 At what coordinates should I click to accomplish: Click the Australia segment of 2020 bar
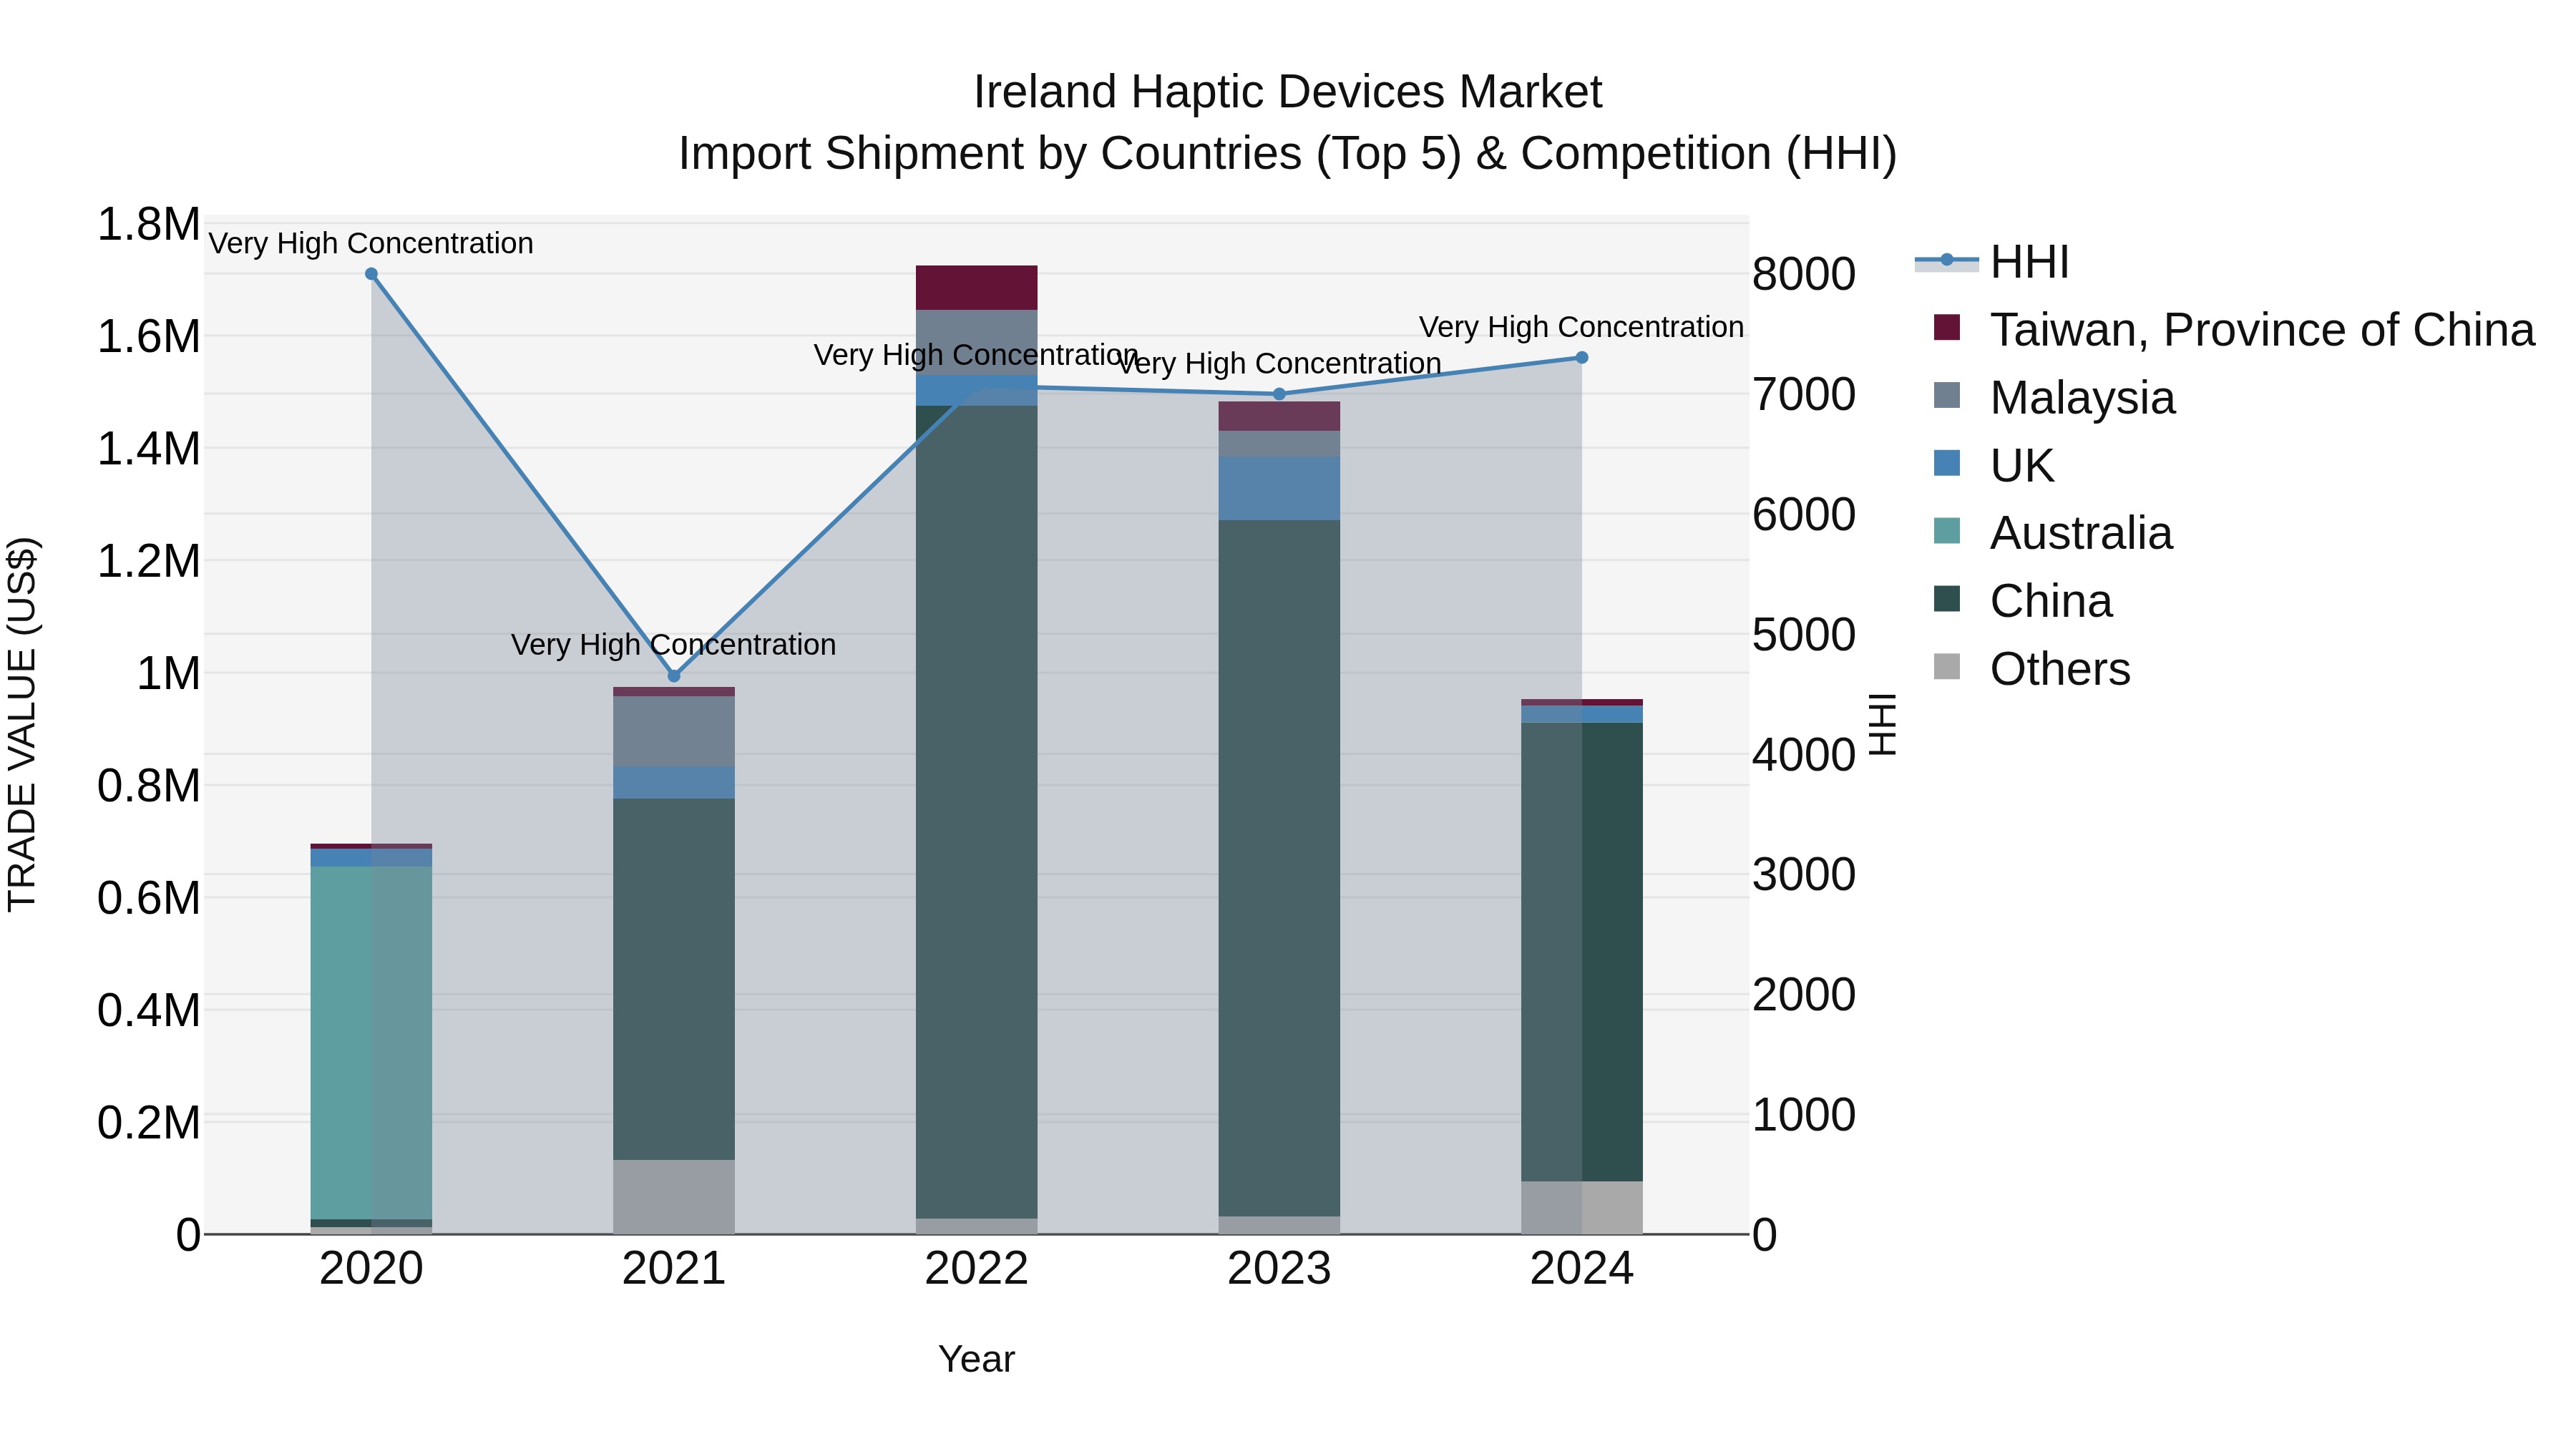point(371,1043)
